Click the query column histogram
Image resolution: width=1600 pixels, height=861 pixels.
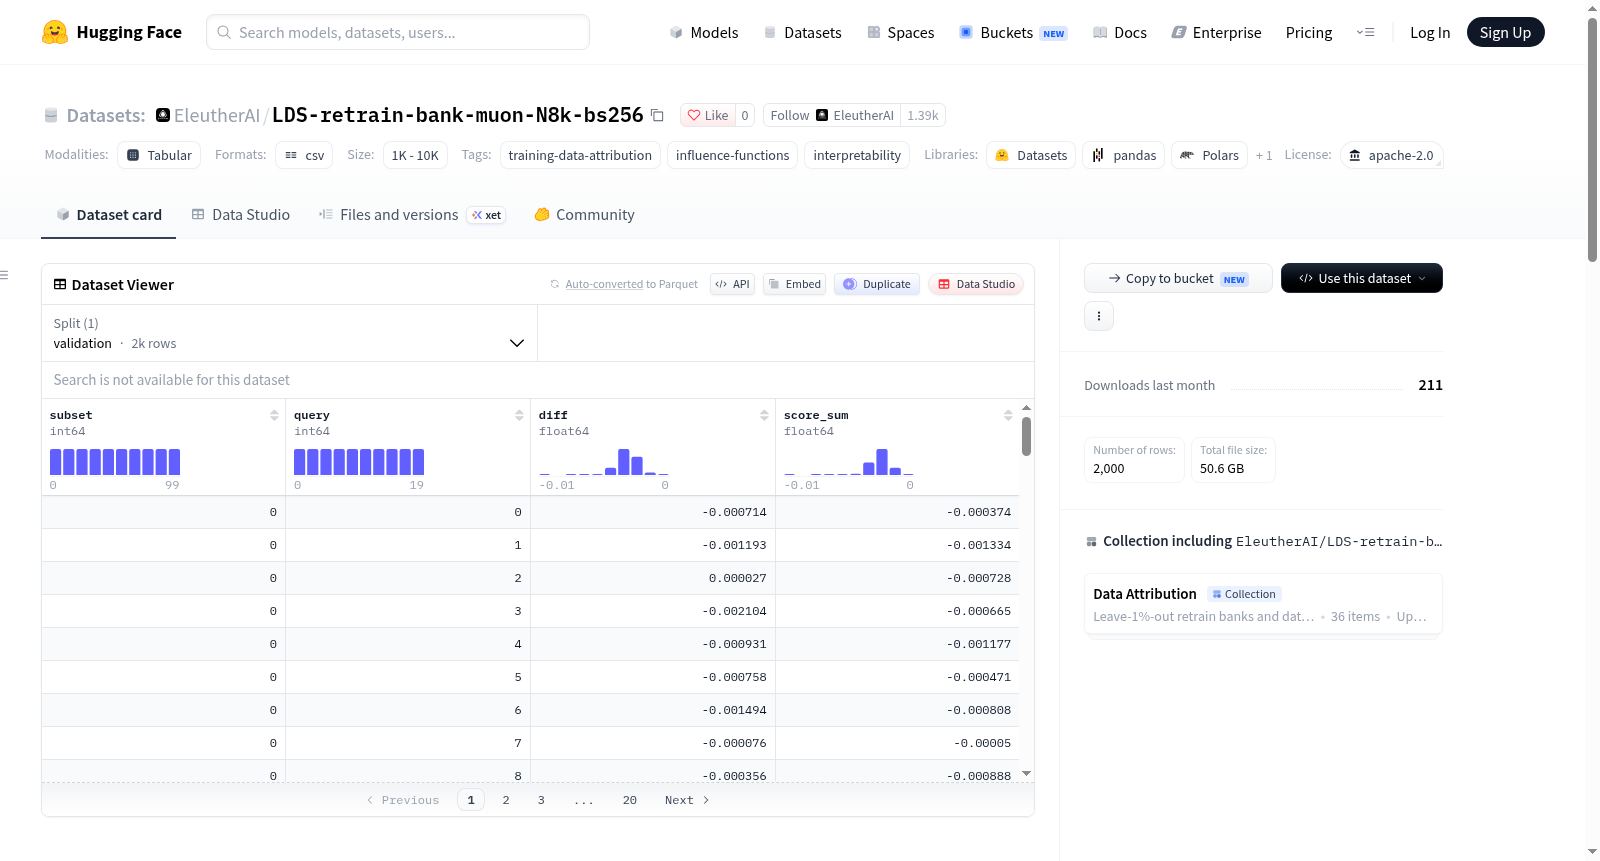coord(359,462)
